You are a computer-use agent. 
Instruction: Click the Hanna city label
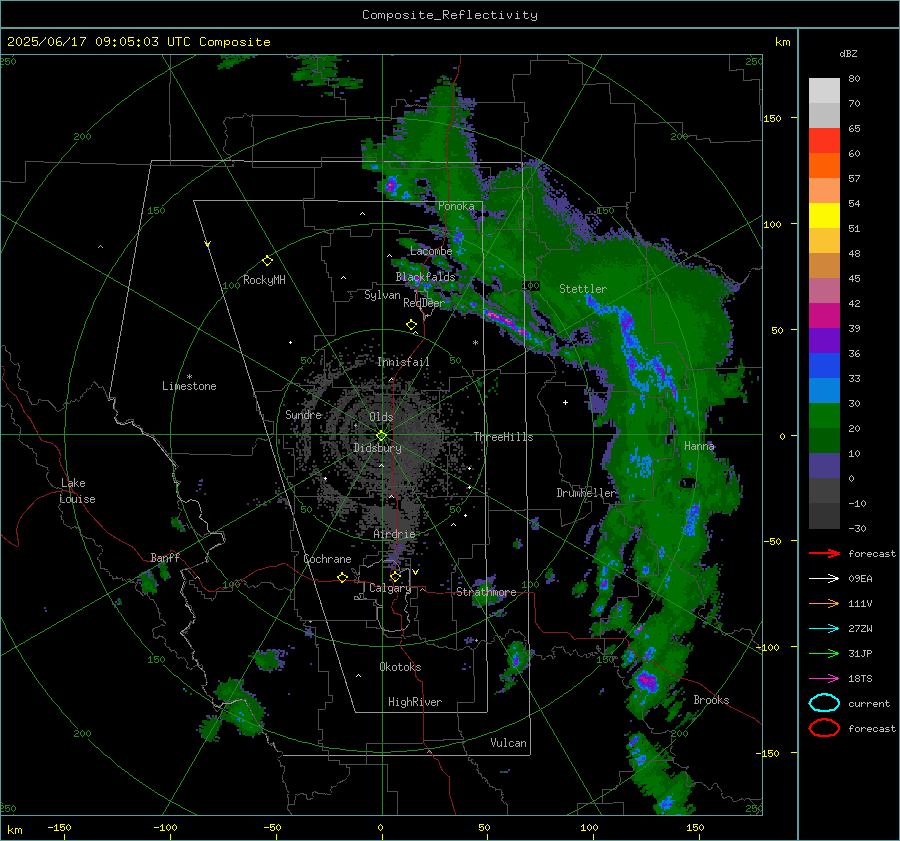click(699, 446)
